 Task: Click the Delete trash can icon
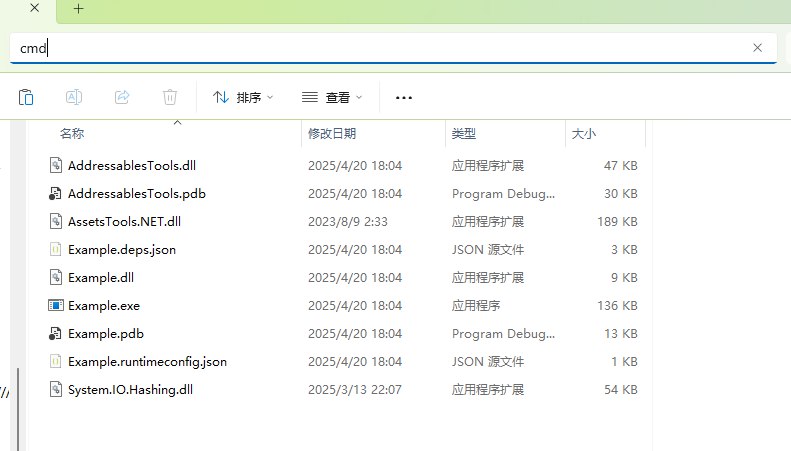(170, 97)
